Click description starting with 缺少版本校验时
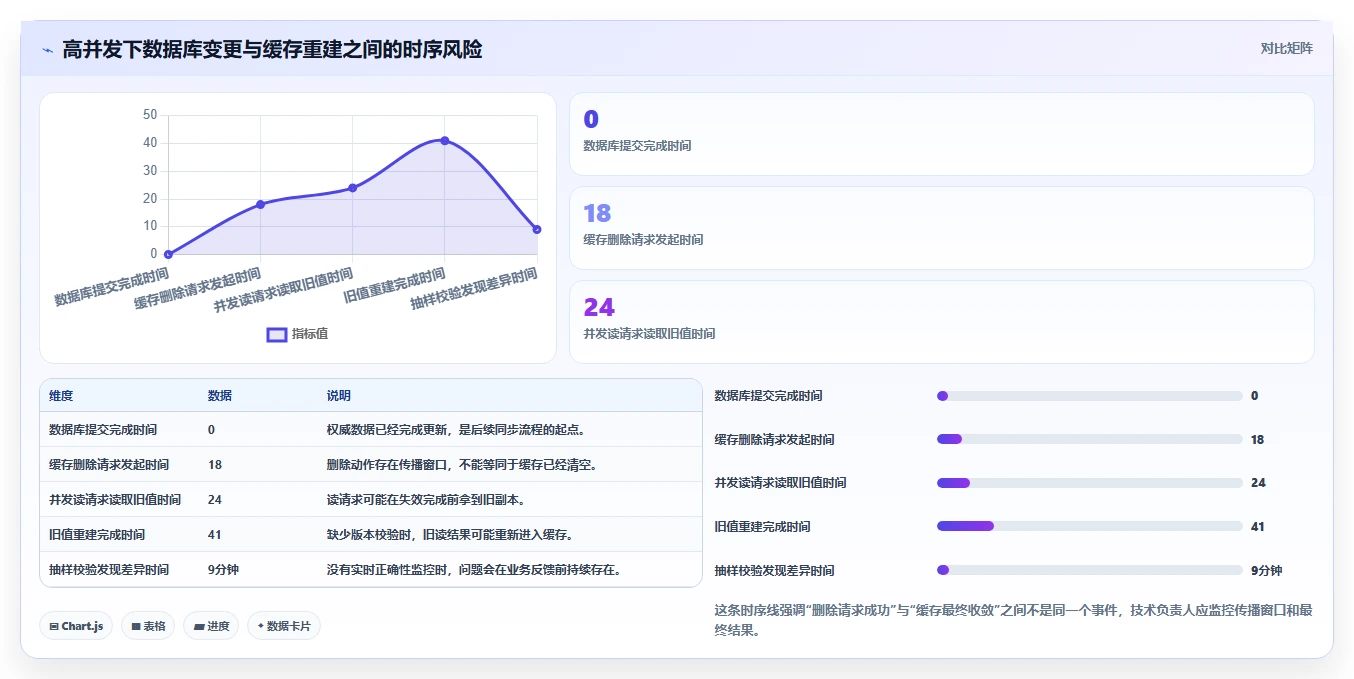 pos(450,534)
